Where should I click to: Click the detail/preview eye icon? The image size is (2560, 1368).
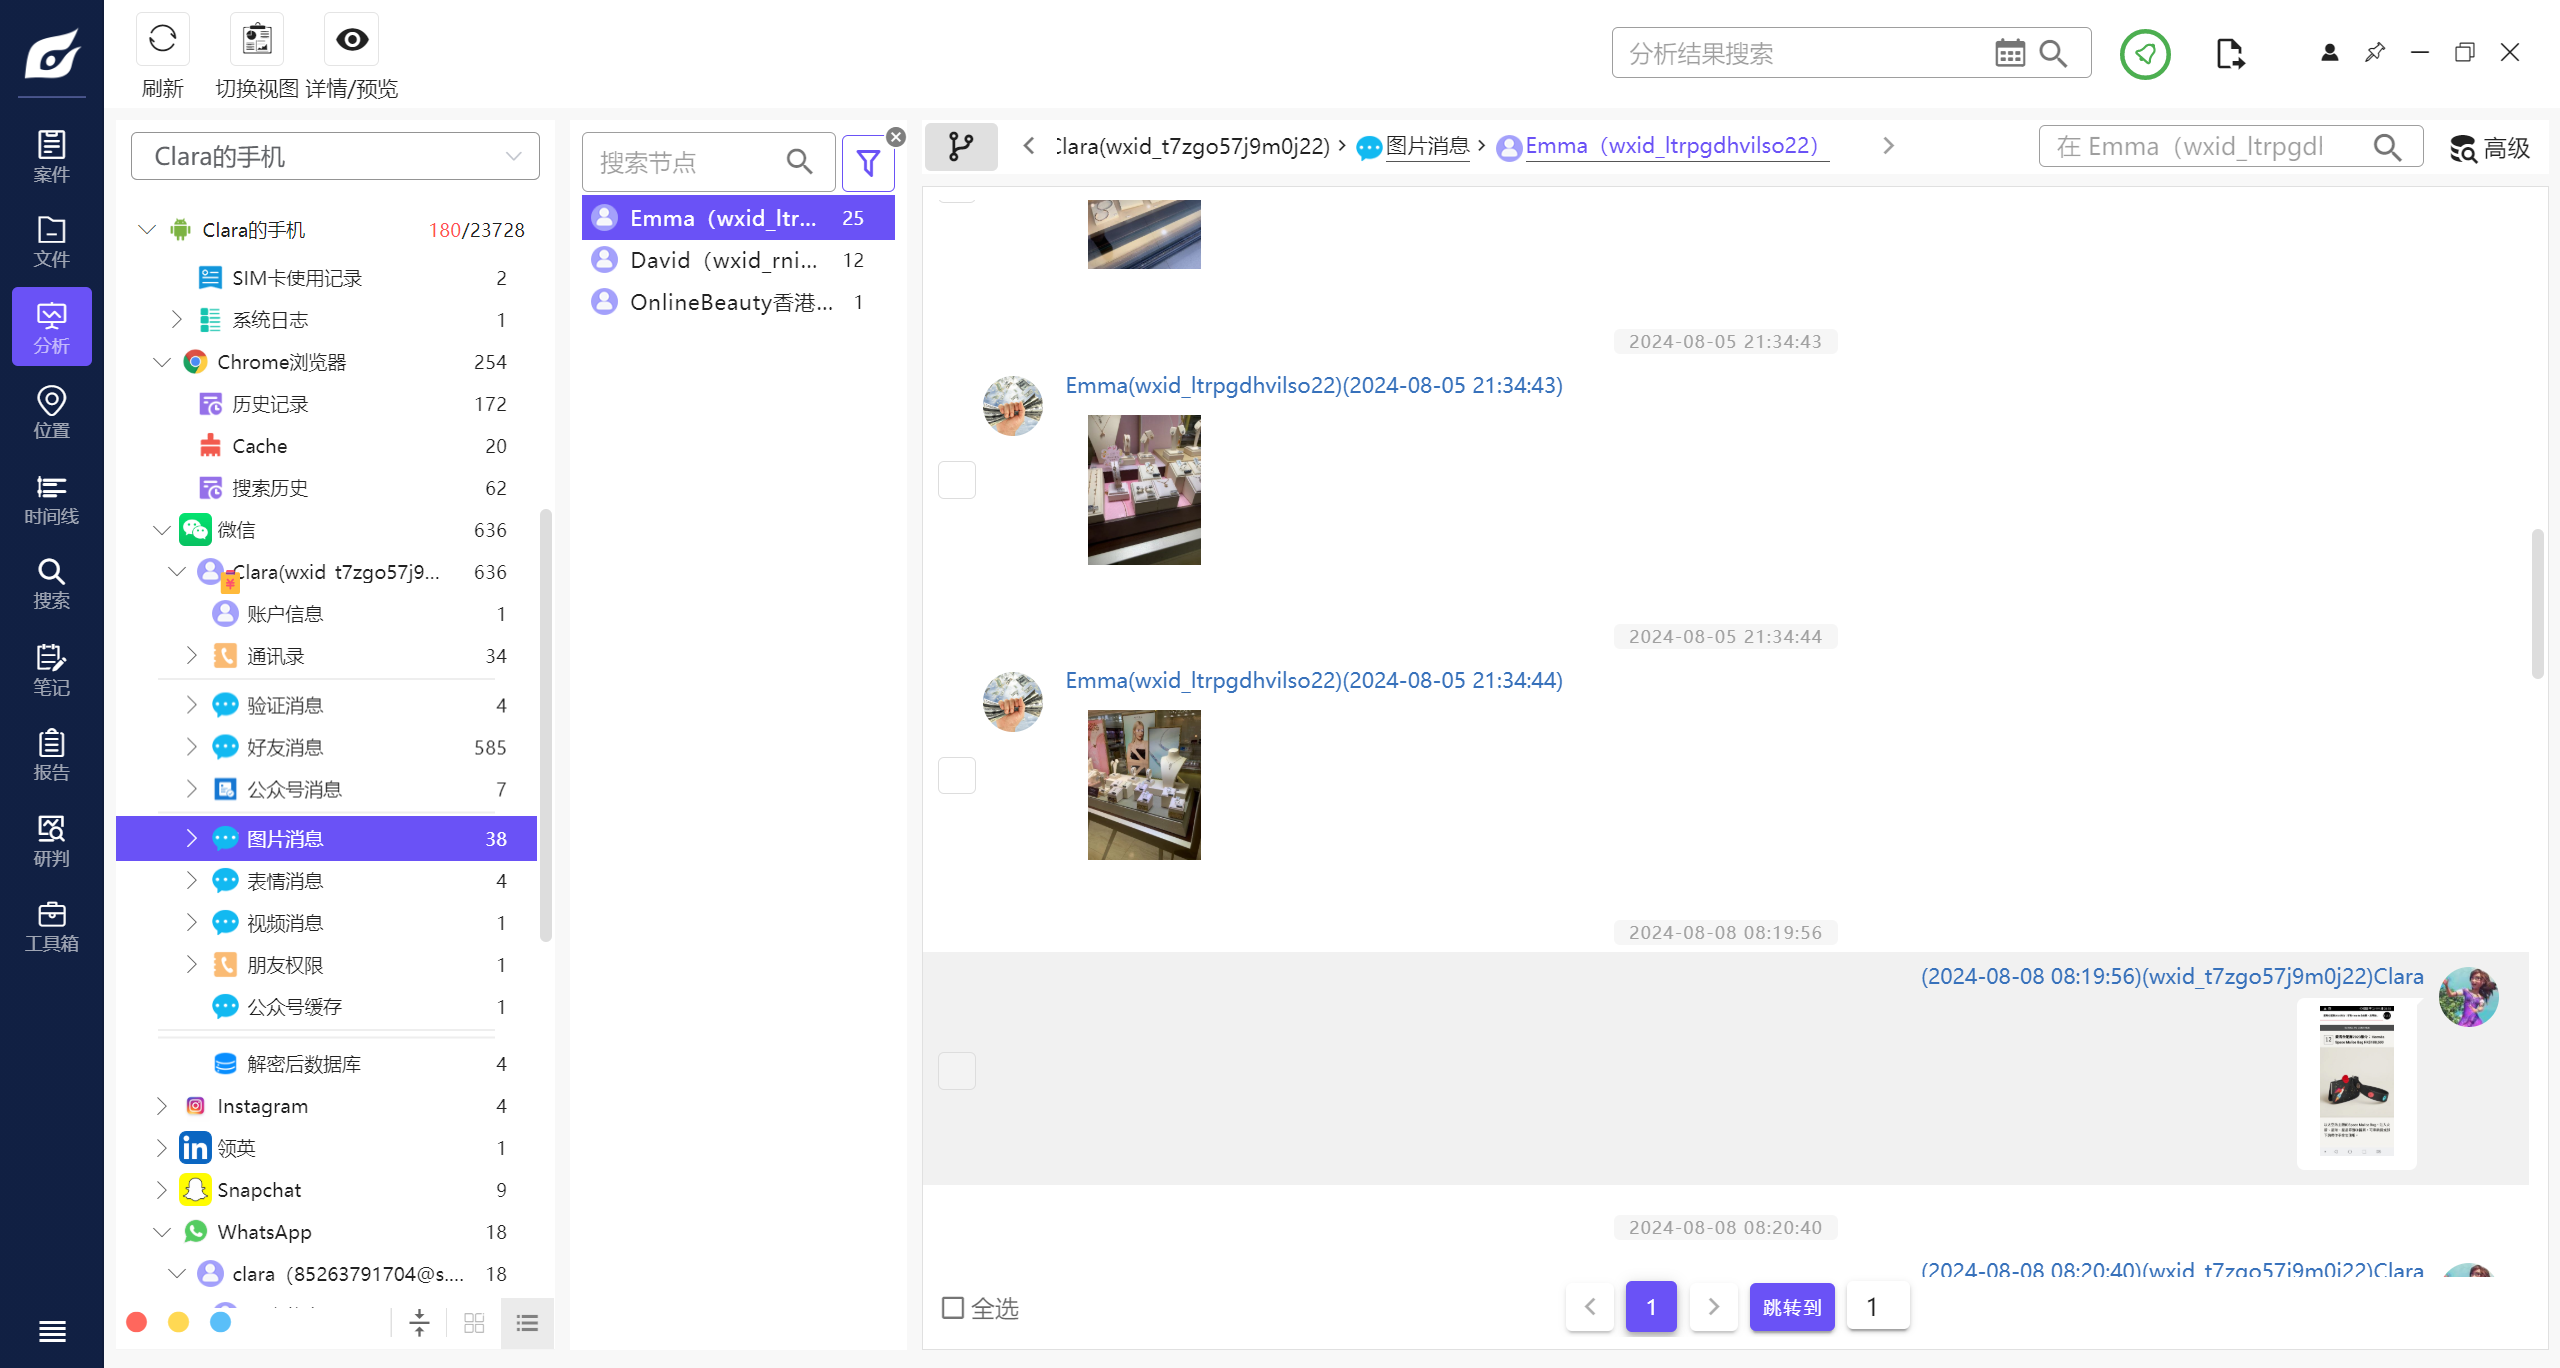[352, 40]
